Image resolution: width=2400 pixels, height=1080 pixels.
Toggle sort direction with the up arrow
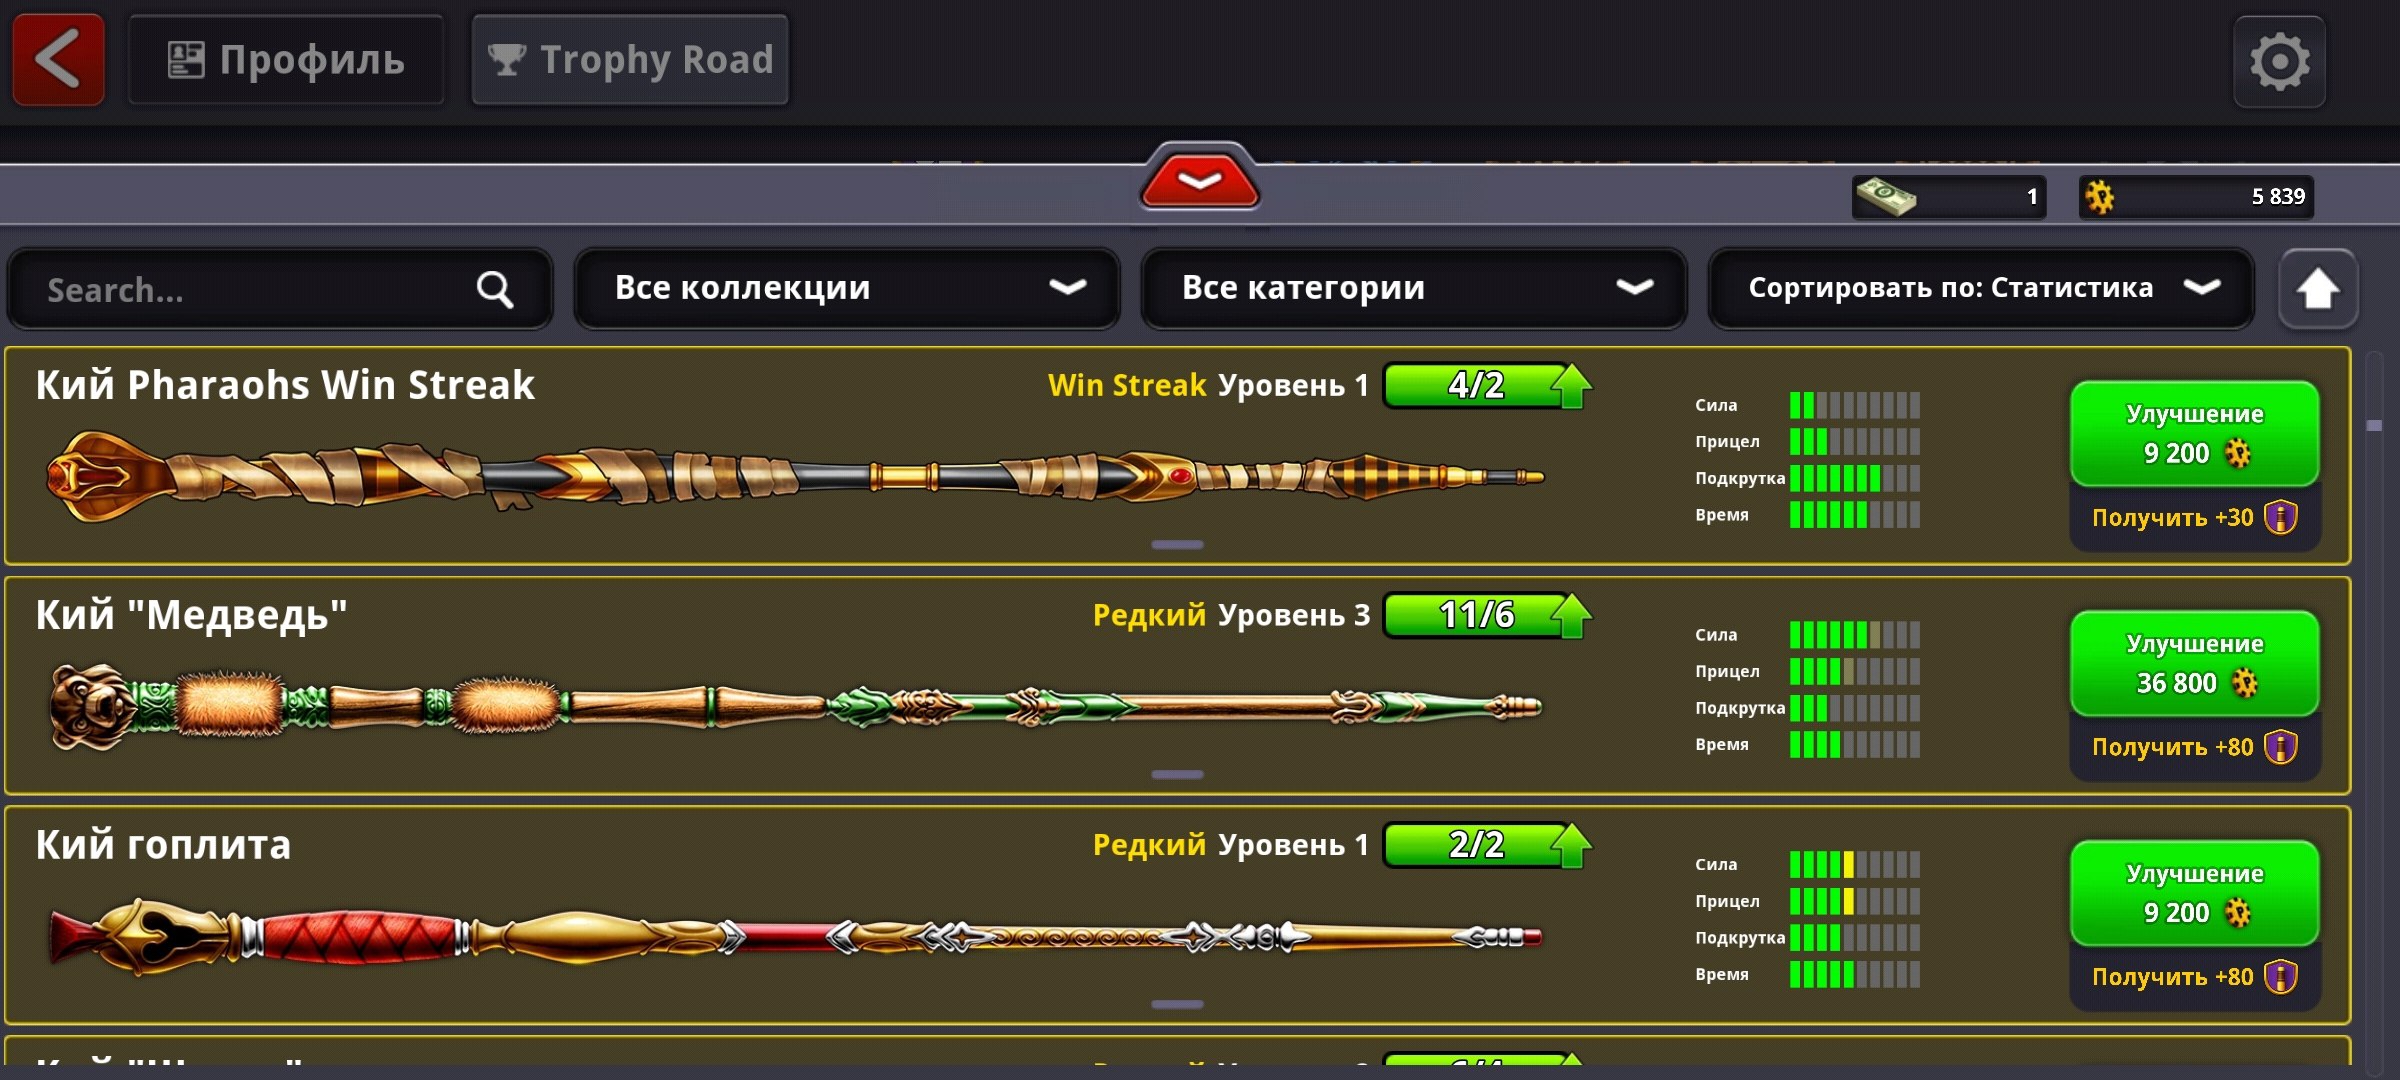pyautogui.click(x=2318, y=289)
